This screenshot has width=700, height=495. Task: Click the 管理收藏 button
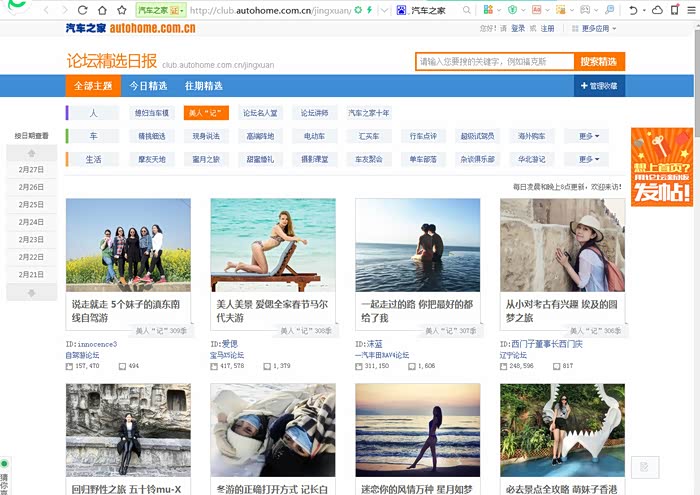click(600, 86)
